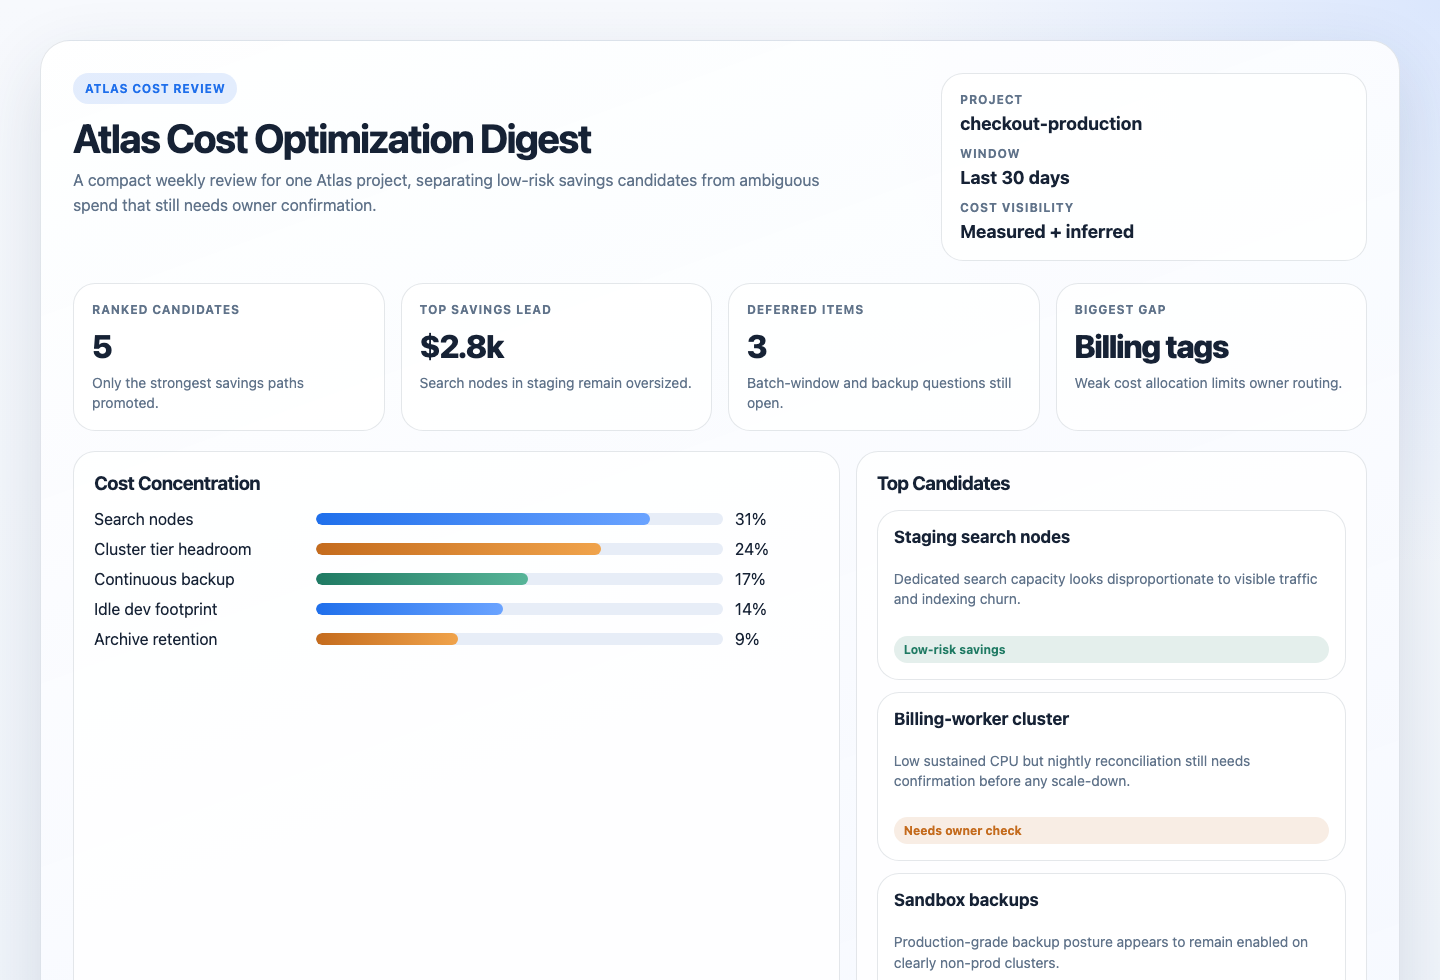Open the Sandbox backups candidate card

tap(1111, 927)
